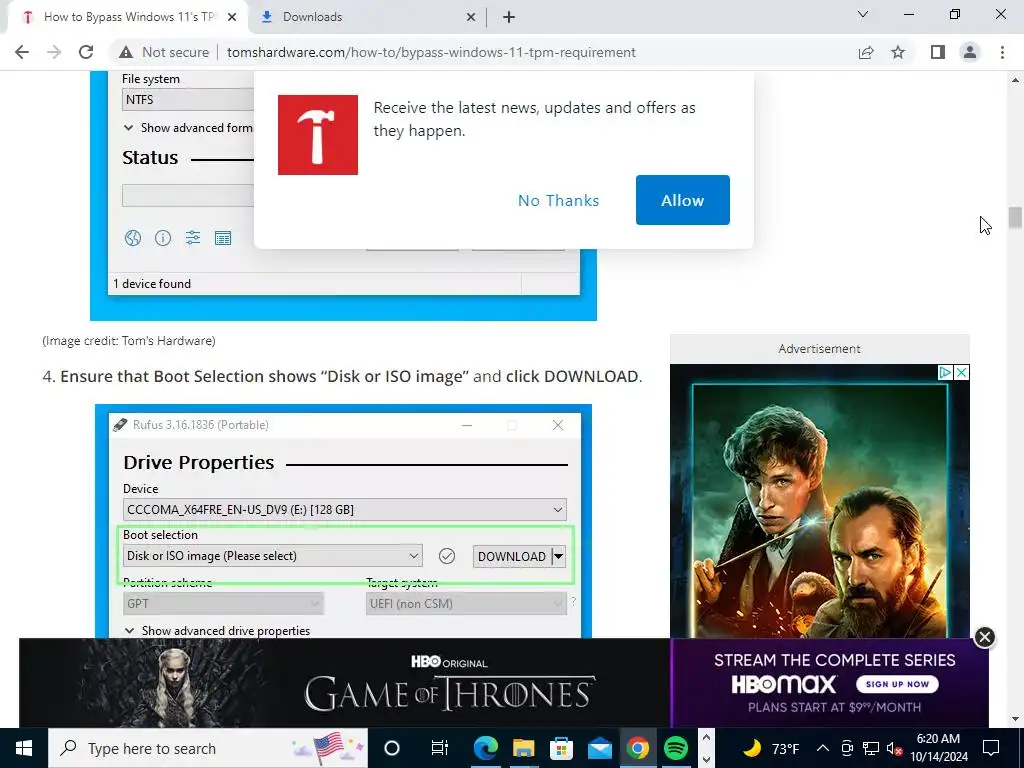Click the Game of Thrones banner
The height and width of the screenshot is (768, 1024).
click(345, 683)
